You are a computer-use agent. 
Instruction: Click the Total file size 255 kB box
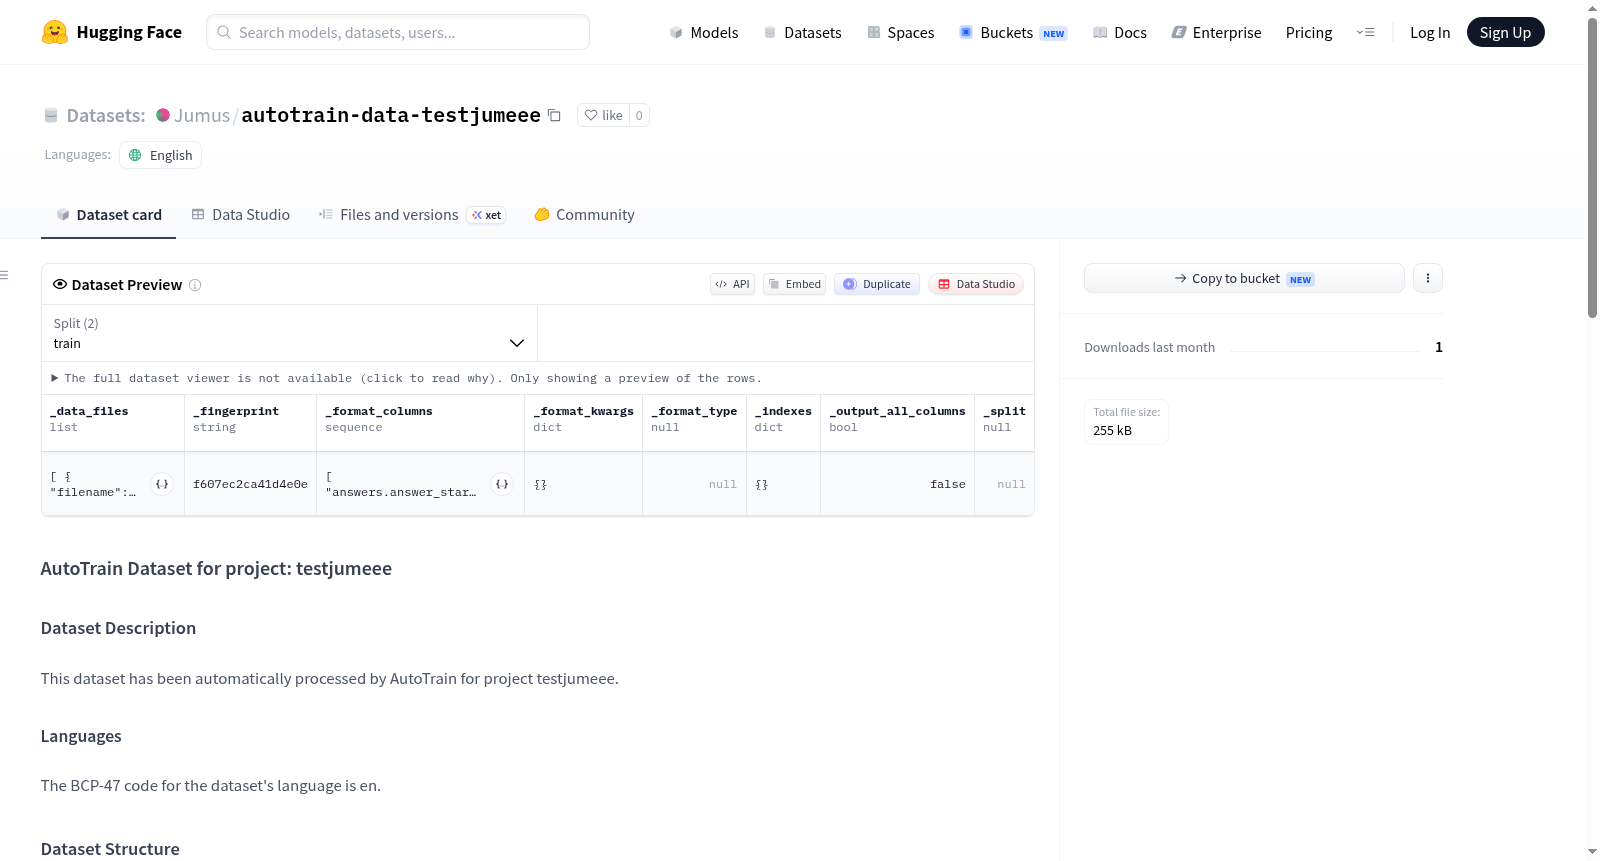point(1126,422)
